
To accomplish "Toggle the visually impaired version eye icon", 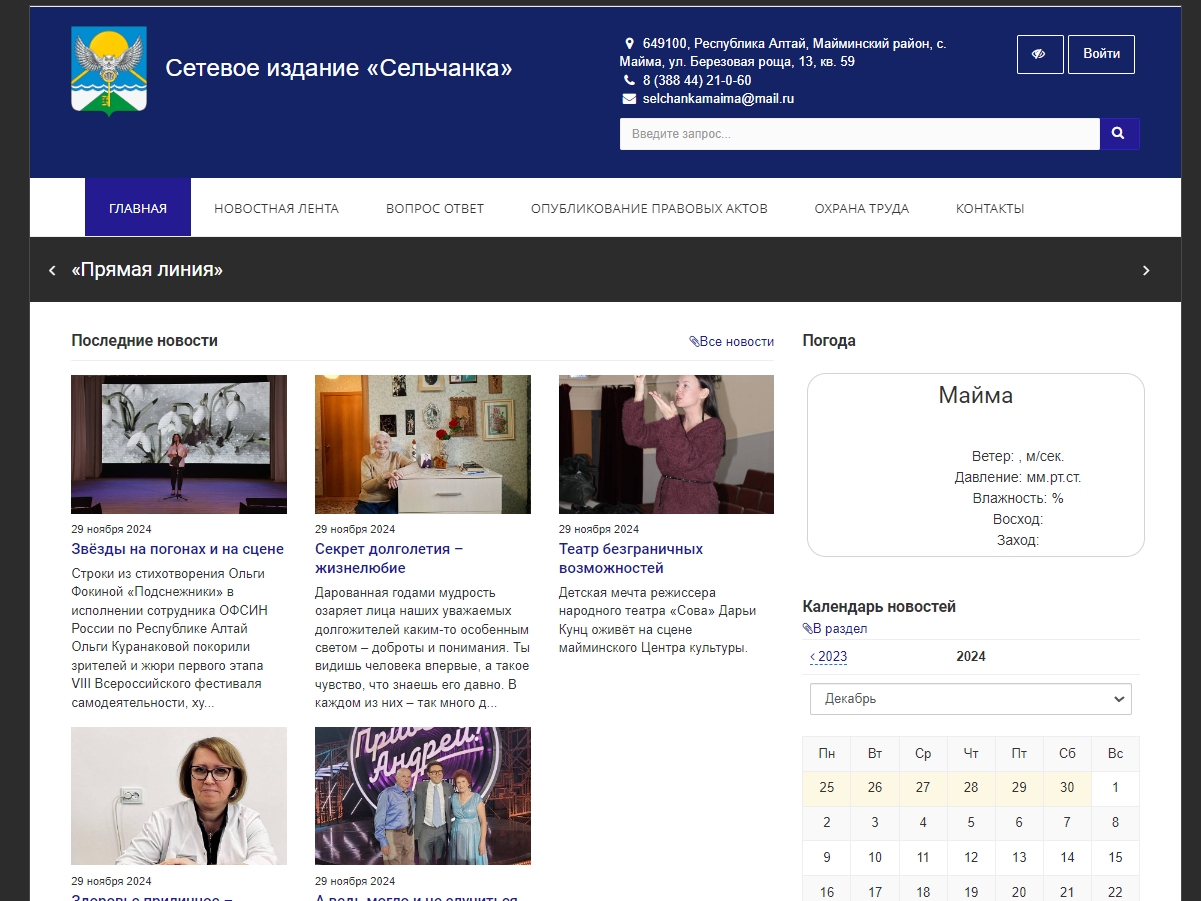I will point(1040,54).
